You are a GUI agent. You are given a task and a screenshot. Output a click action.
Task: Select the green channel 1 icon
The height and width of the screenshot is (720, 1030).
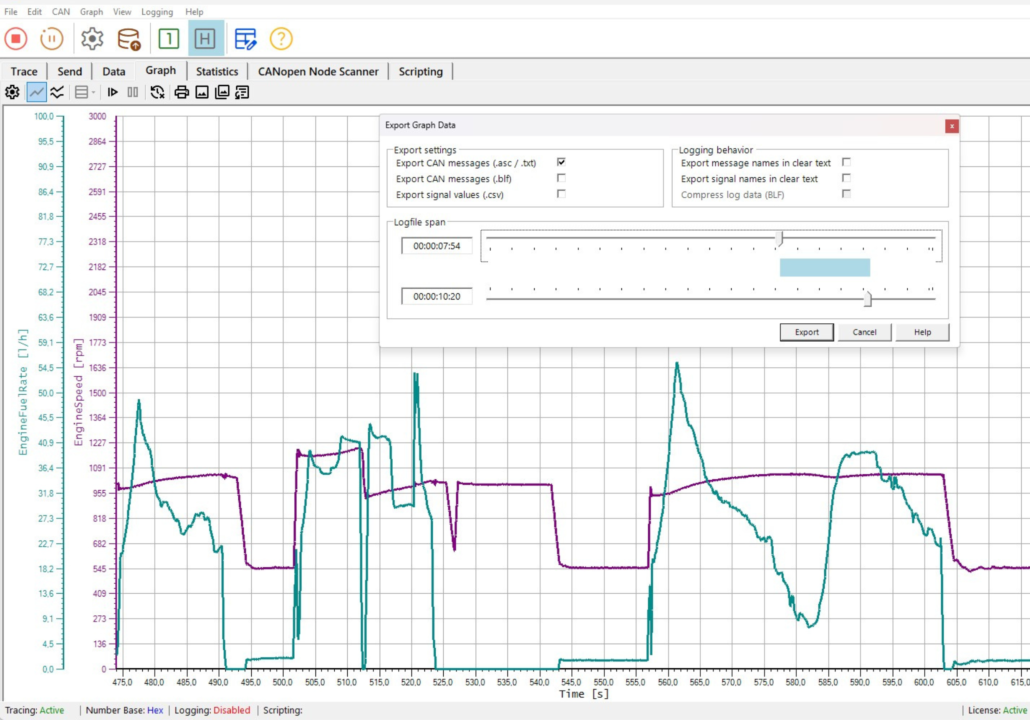(x=168, y=39)
